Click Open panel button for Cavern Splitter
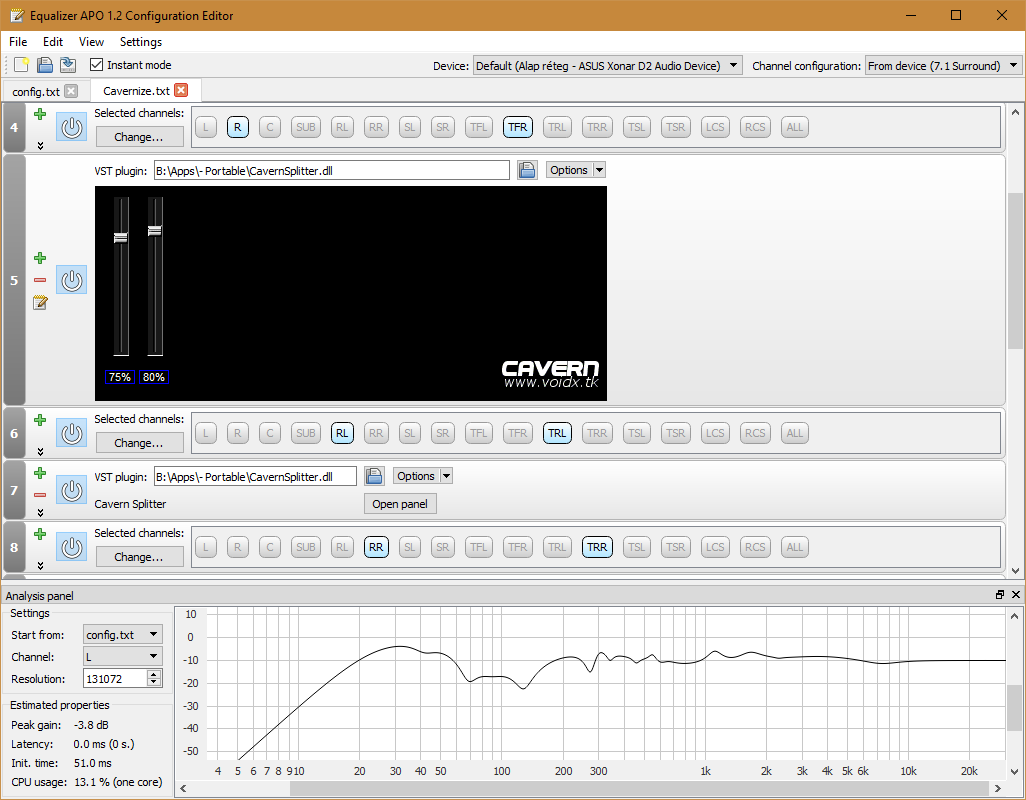1026x800 pixels. pyautogui.click(x=400, y=504)
